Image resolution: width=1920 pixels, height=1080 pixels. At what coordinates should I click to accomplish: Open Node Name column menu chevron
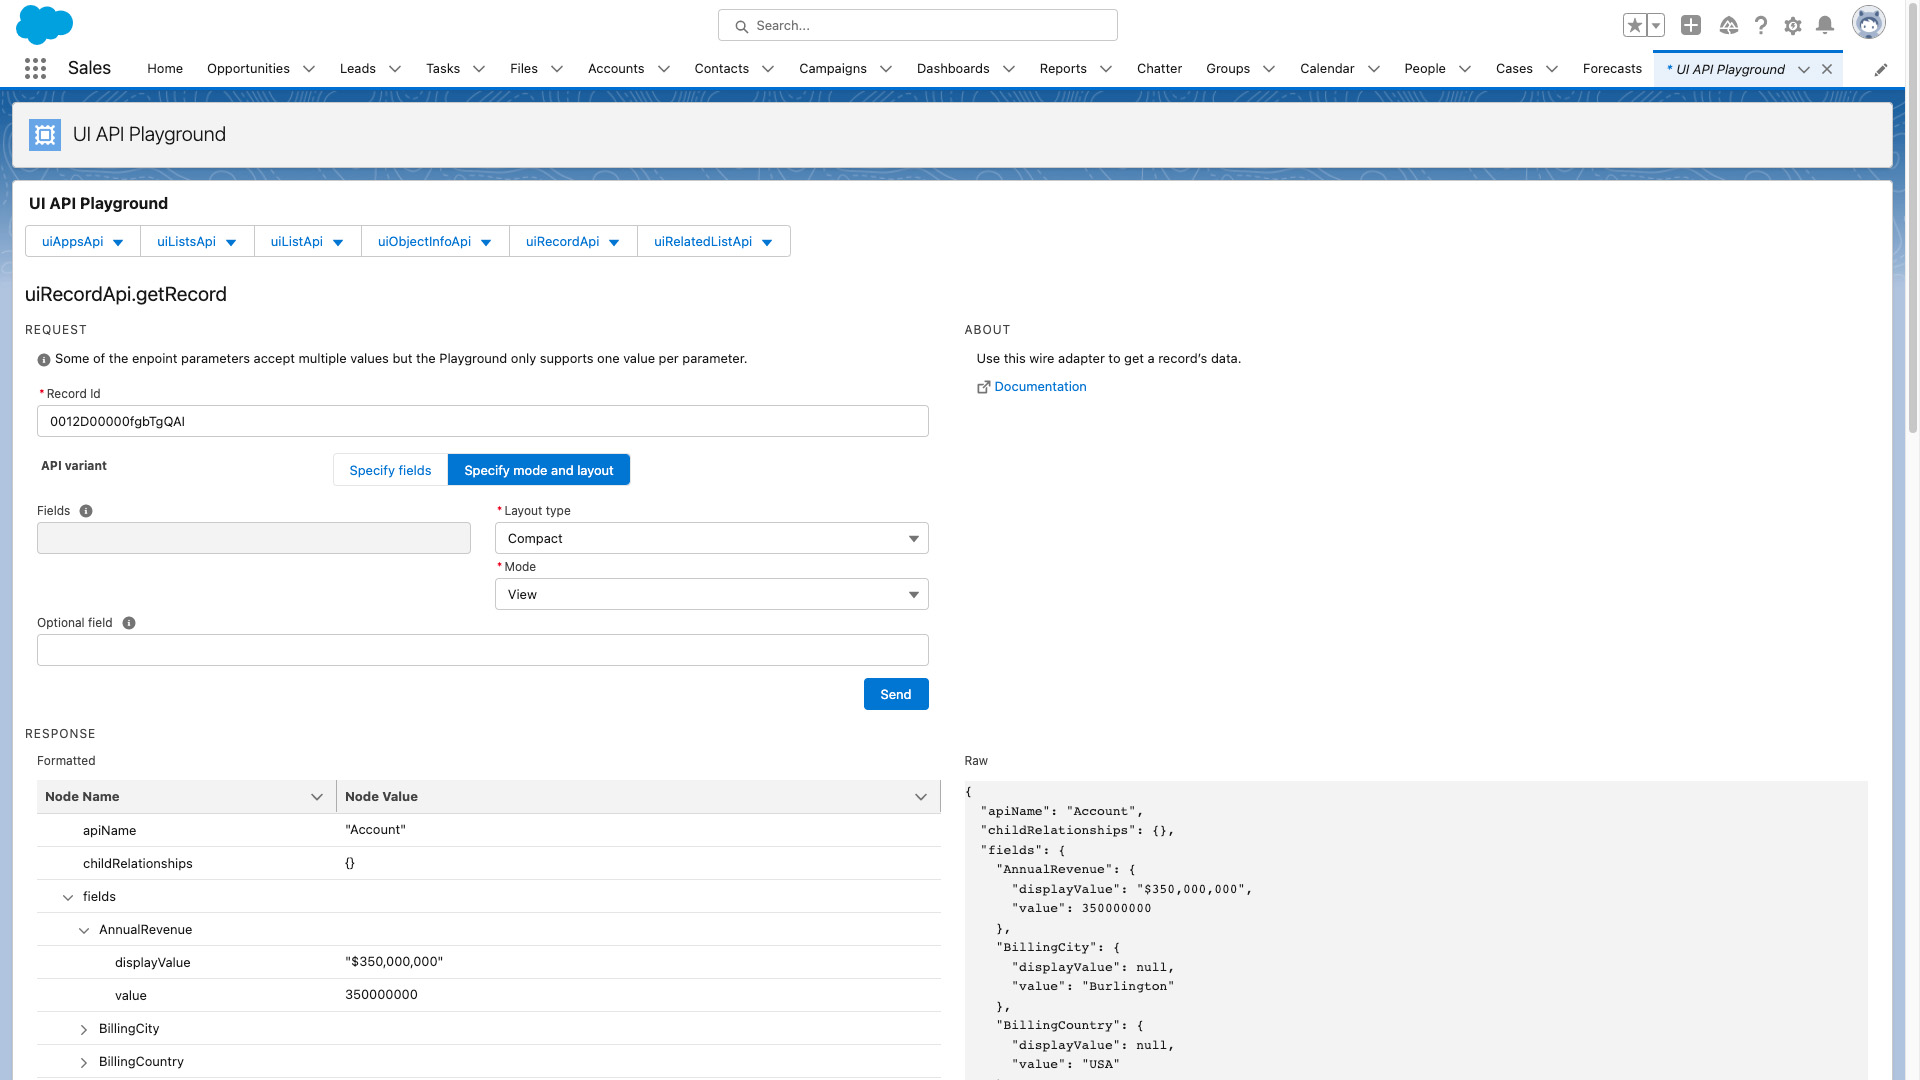coord(317,797)
